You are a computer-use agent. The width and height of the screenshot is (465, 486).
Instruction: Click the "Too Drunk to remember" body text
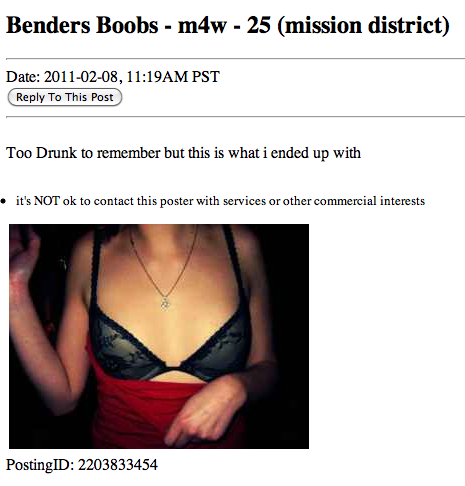click(83, 153)
